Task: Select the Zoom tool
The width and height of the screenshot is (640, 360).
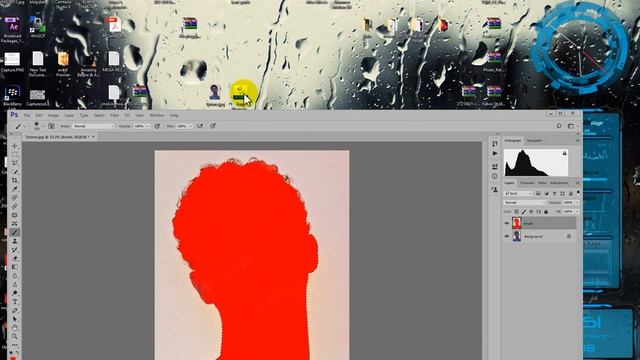Action: (15, 336)
